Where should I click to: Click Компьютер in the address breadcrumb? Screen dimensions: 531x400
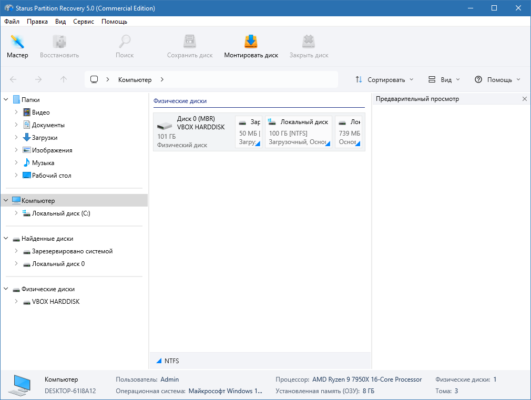click(135, 80)
